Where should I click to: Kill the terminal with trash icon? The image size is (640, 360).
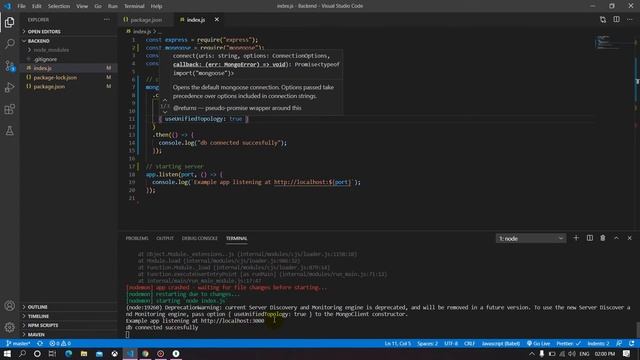pos(603,238)
